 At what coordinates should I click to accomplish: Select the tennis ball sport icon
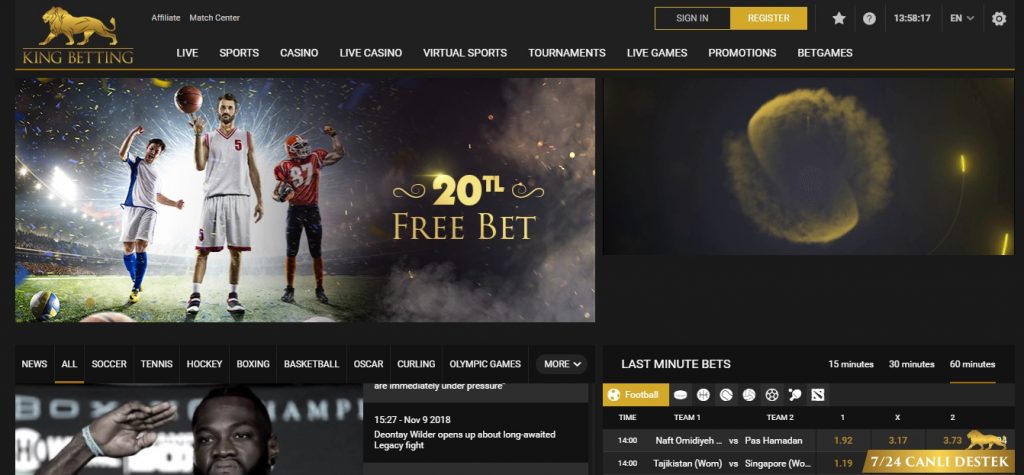726,395
